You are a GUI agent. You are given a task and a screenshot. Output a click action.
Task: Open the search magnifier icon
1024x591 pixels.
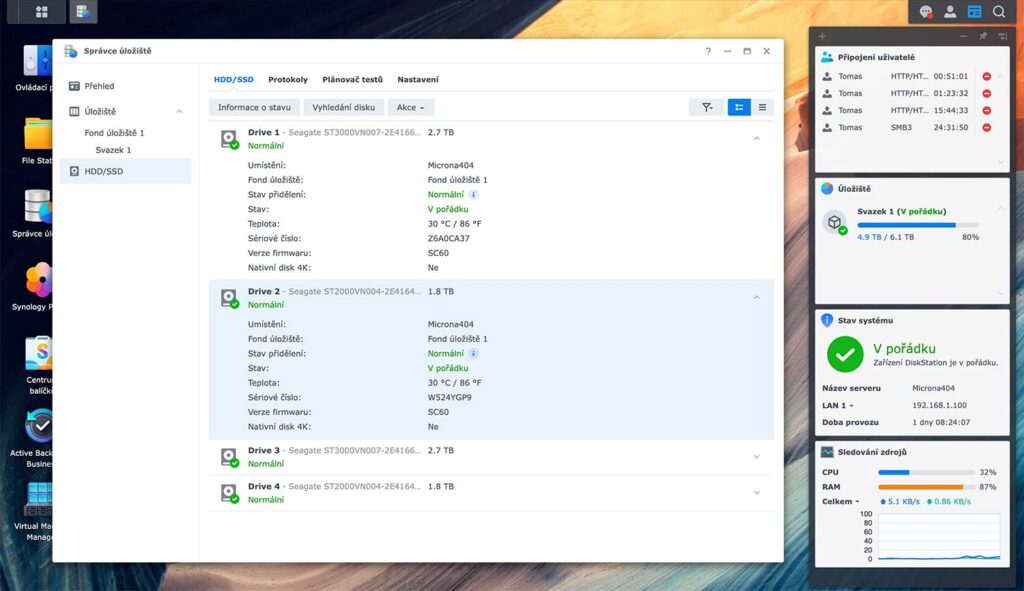[x=999, y=12]
